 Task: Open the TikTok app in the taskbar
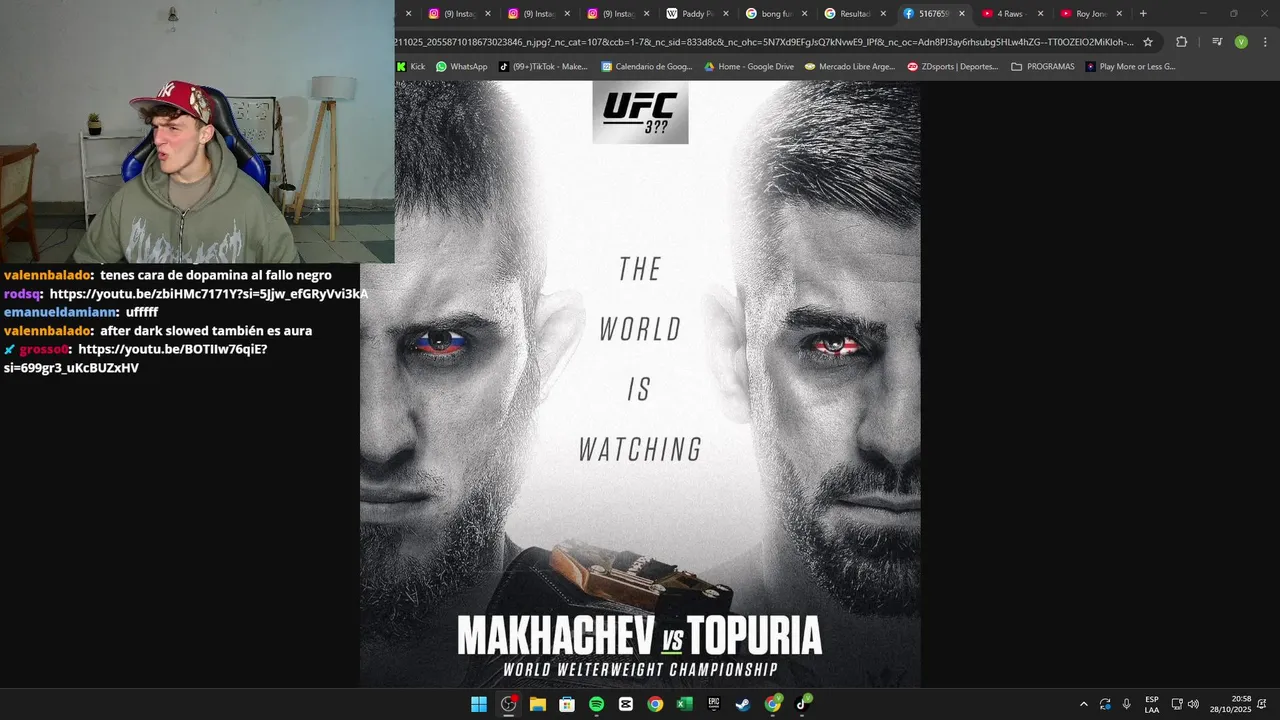coord(802,704)
